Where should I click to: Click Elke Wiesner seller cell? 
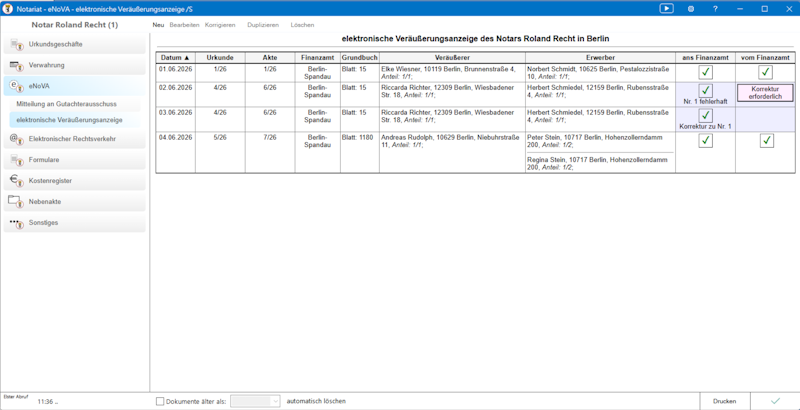click(453, 72)
